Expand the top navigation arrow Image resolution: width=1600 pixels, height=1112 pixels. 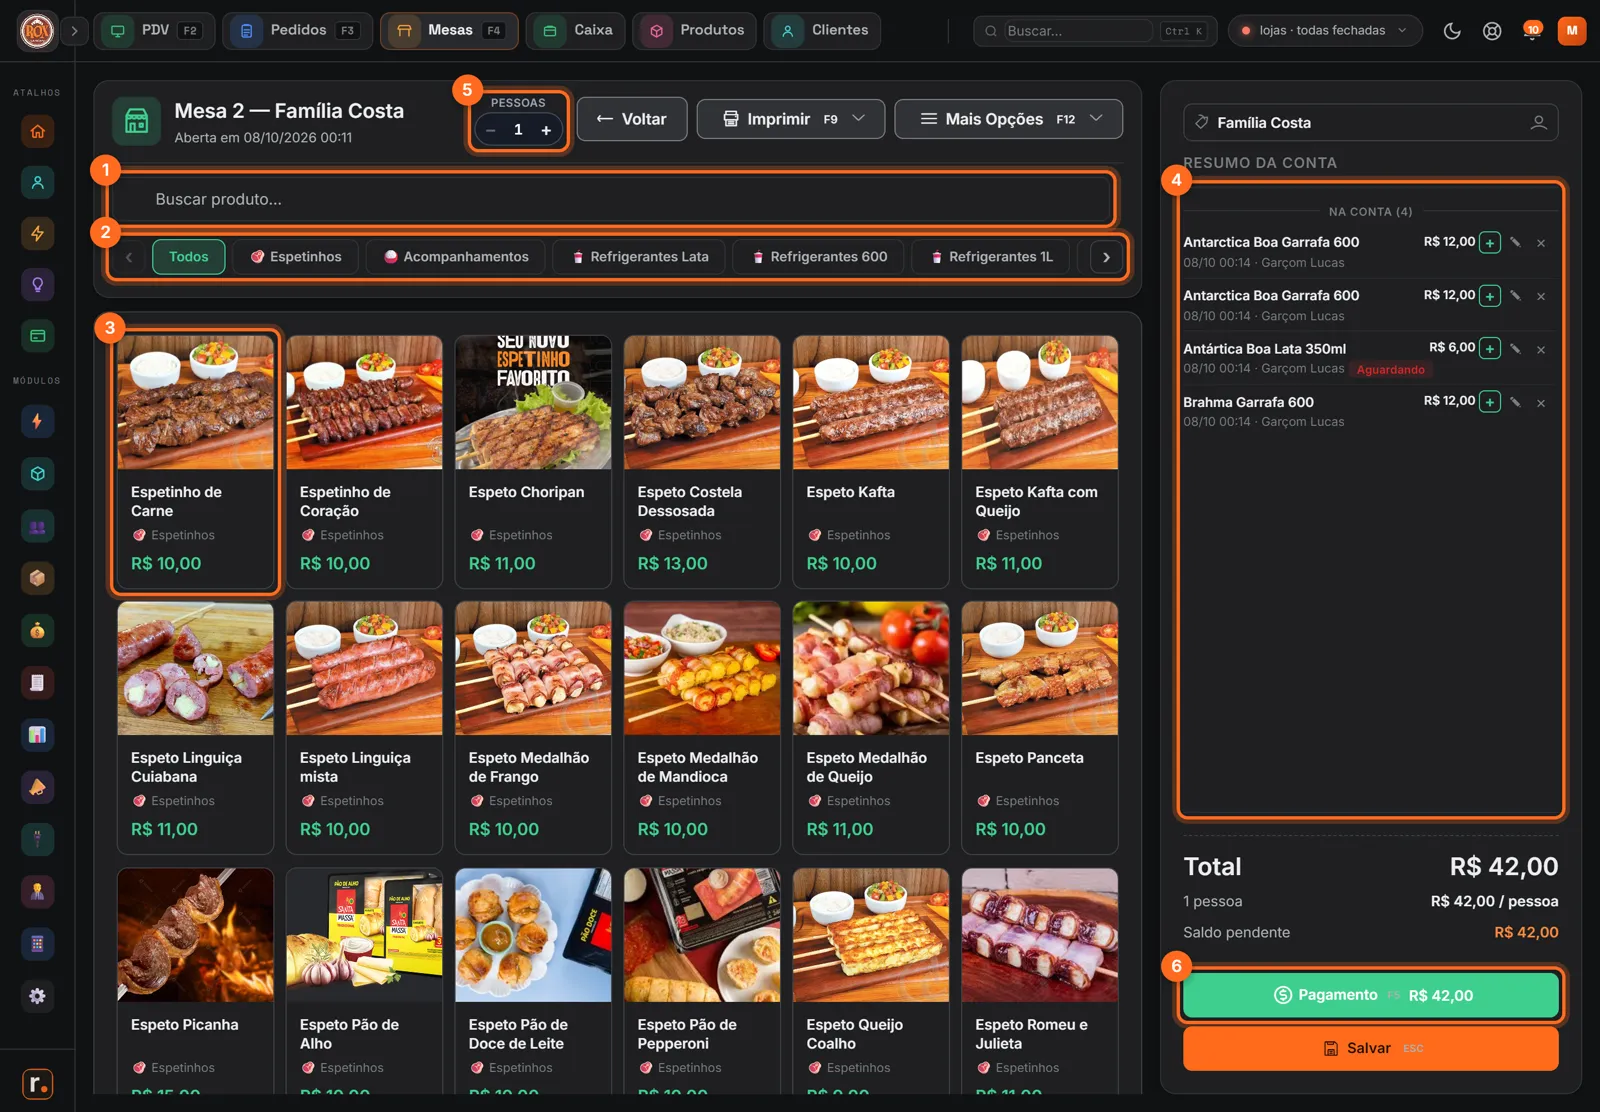coord(74,31)
